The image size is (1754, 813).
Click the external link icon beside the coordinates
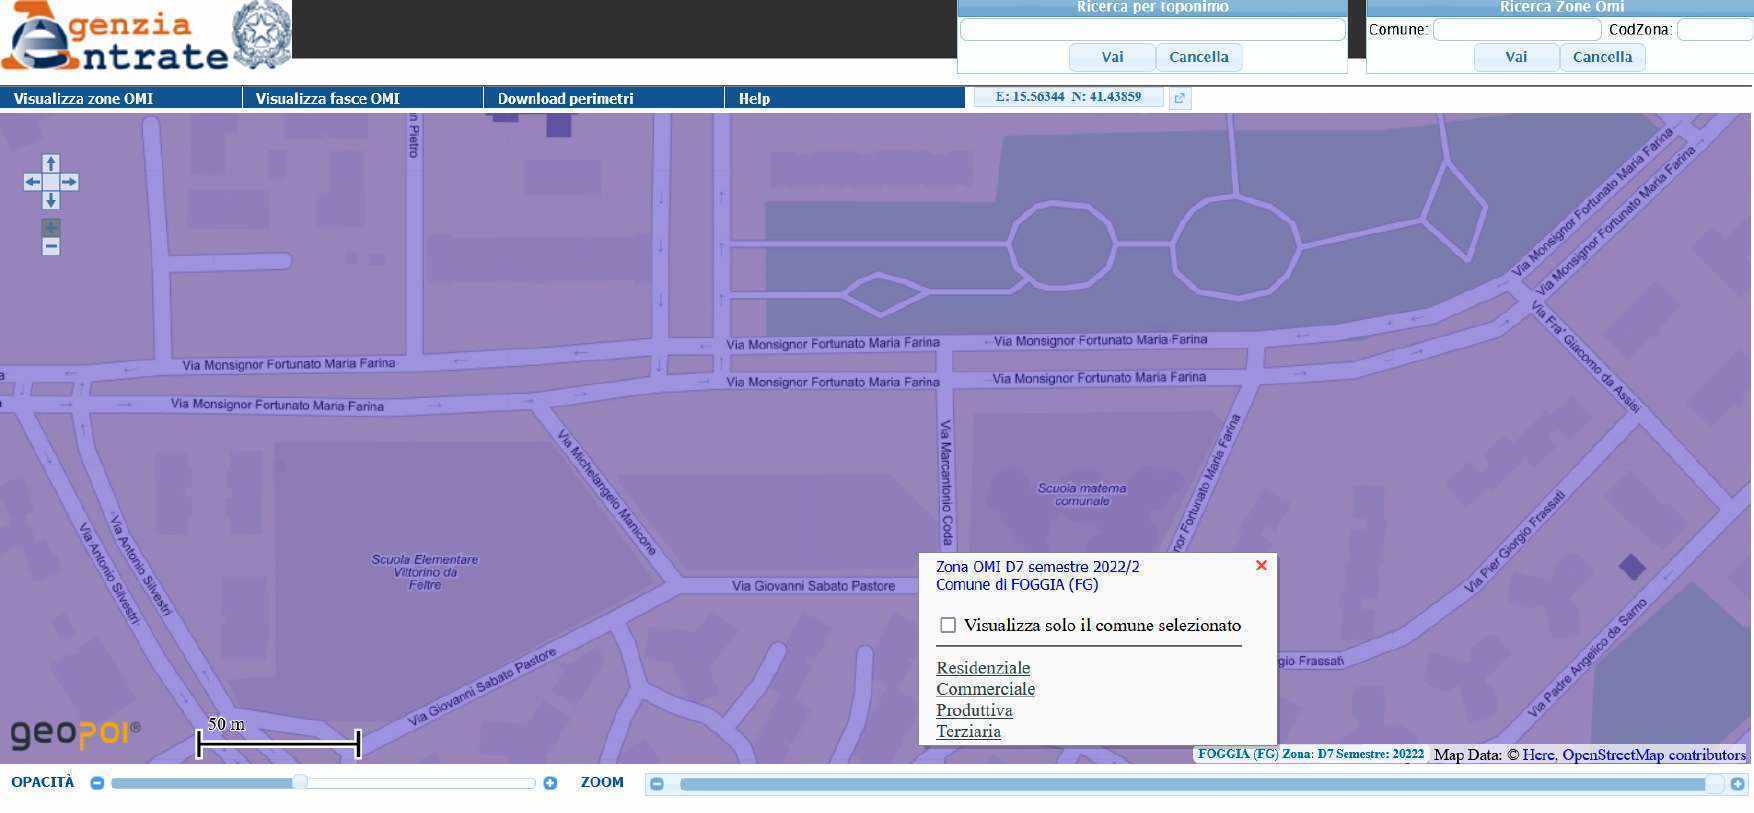tap(1180, 98)
